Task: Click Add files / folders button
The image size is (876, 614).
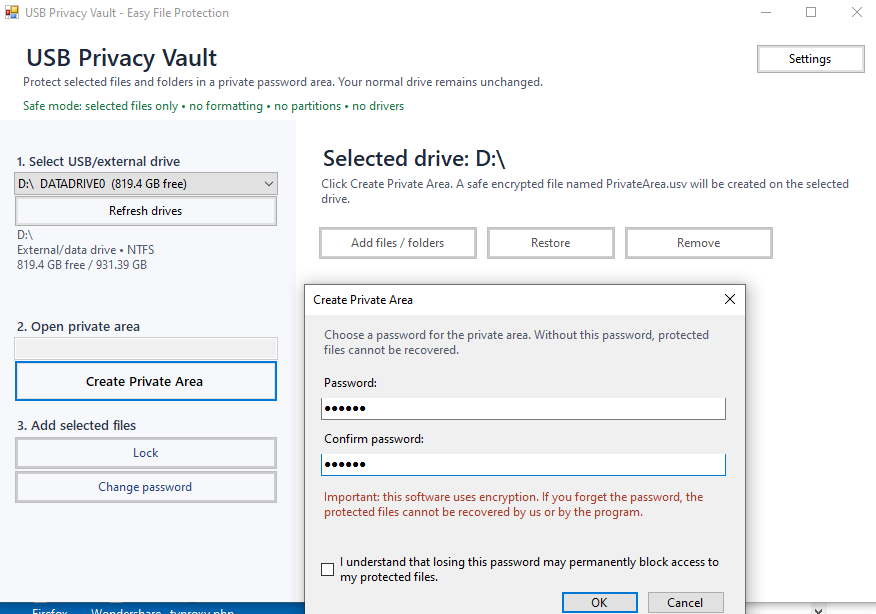Action: click(x=398, y=243)
